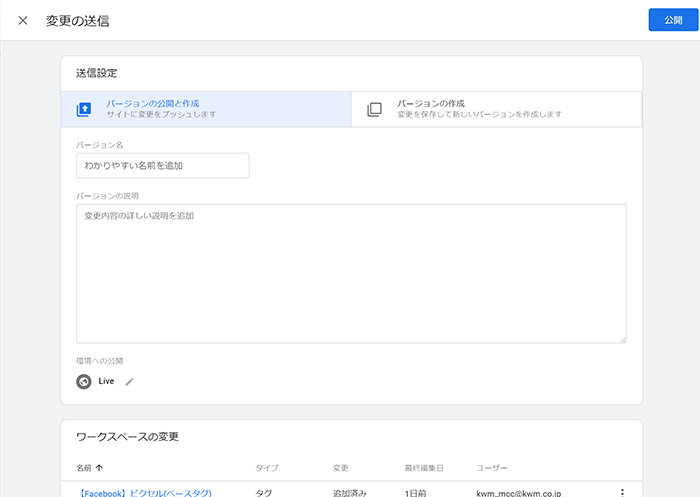
Task: Close the 変更の送信 dialog with X
Action: [23, 21]
